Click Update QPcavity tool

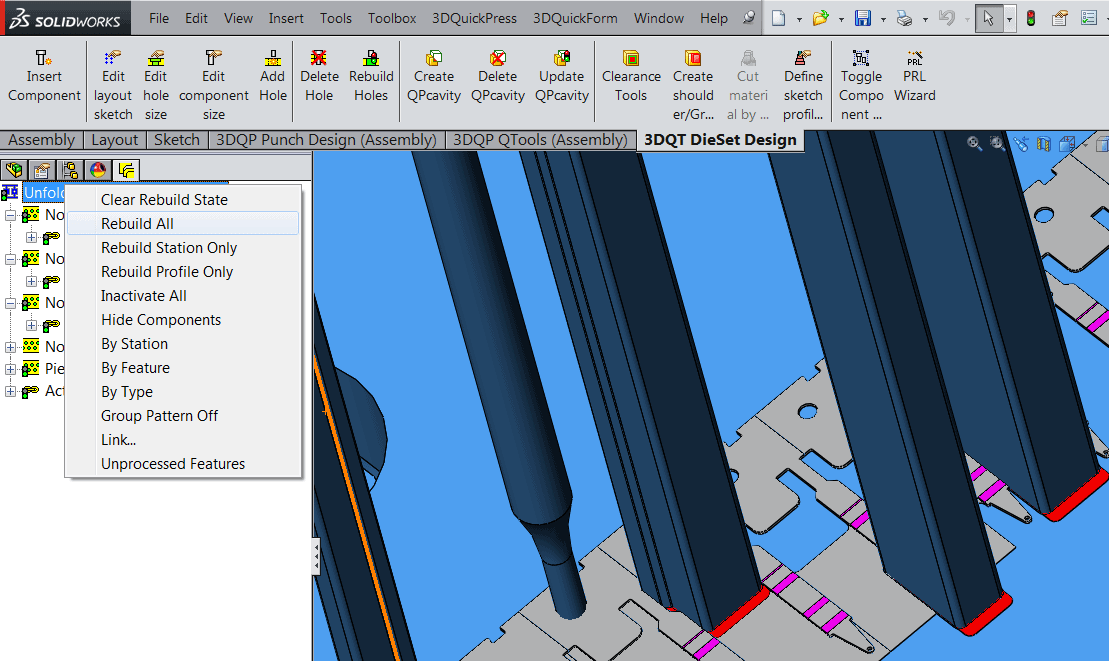coord(562,76)
